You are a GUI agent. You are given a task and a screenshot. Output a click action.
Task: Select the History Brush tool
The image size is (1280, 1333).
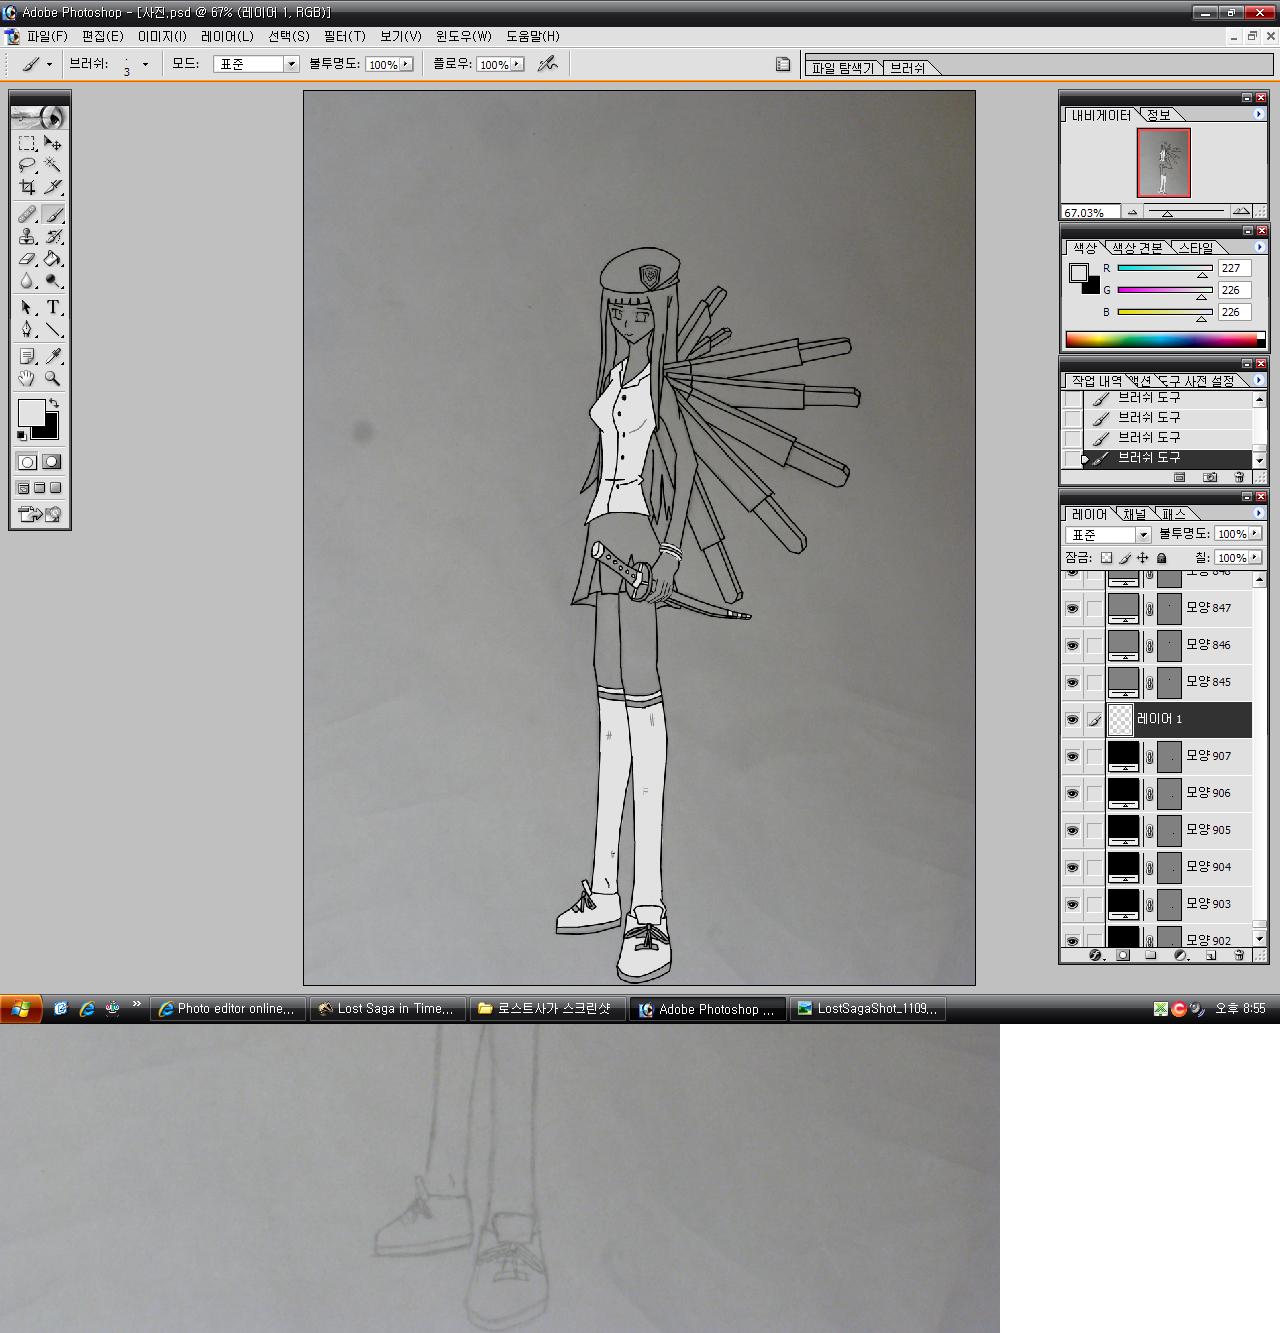tap(53, 236)
